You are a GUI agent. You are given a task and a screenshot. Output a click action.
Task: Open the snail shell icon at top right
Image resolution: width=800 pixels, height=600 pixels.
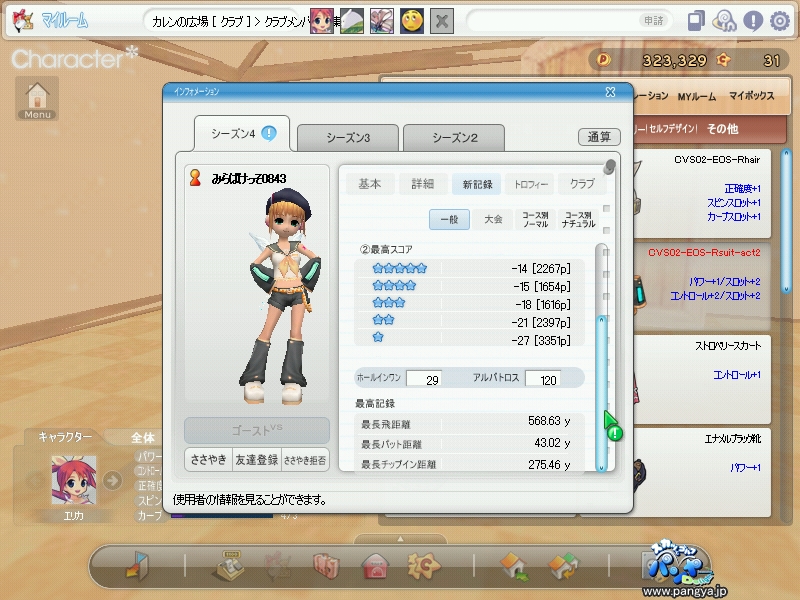[x=724, y=21]
